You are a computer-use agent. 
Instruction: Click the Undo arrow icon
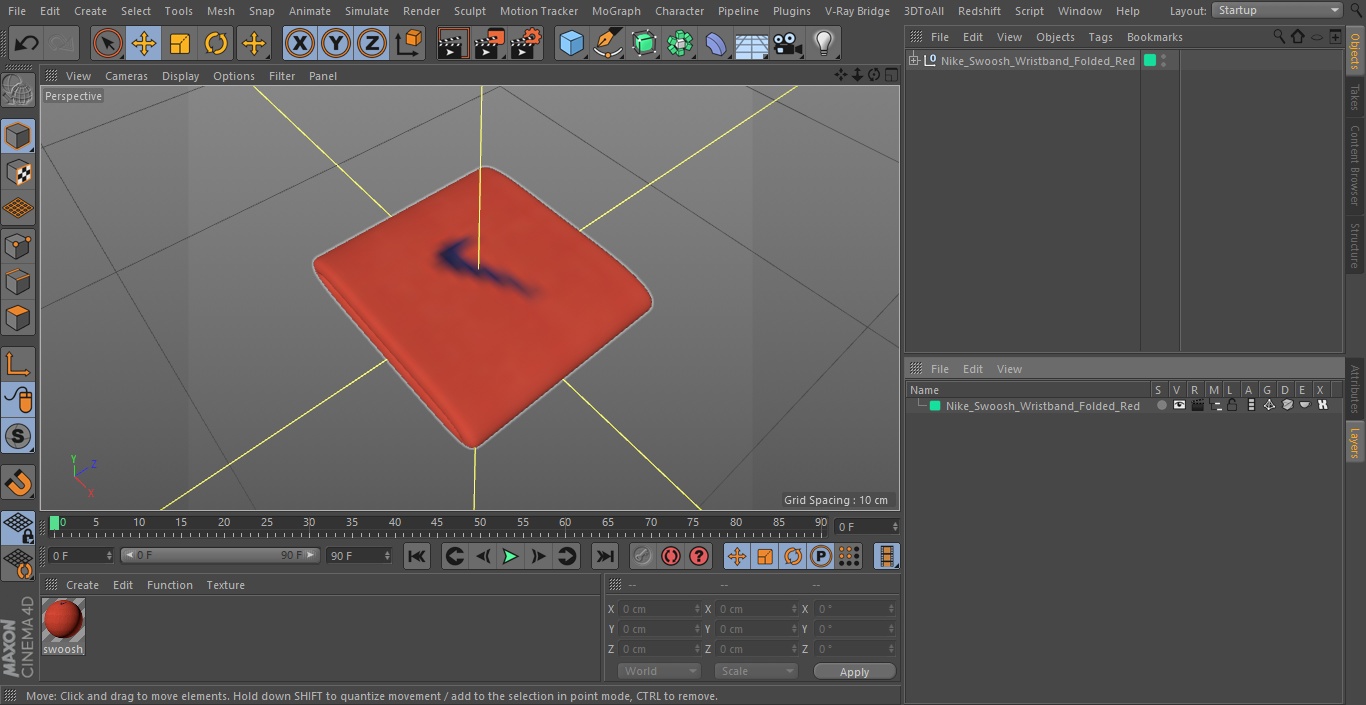pyautogui.click(x=27, y=44)
